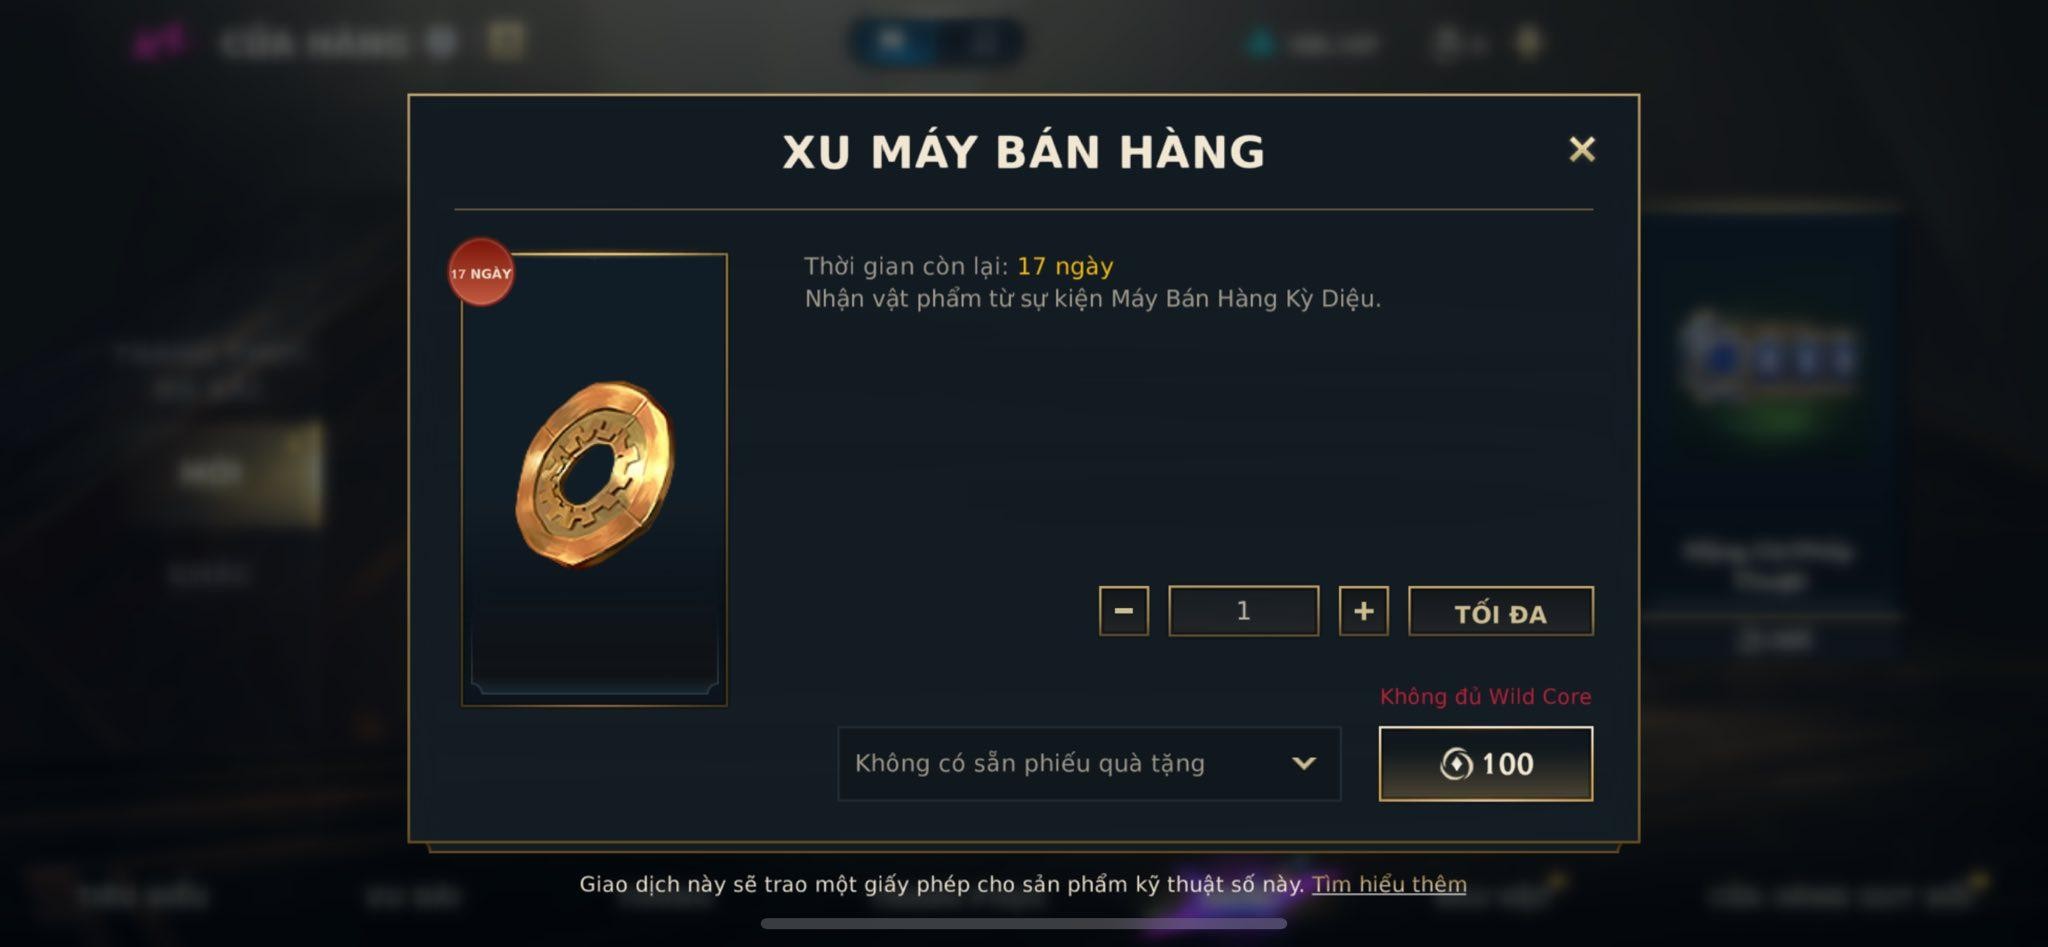This screenshot has height=947, width=2048.
Task: Open the gift voucher dropdown
Action: pyautogui.click(x=1088, y=764)
